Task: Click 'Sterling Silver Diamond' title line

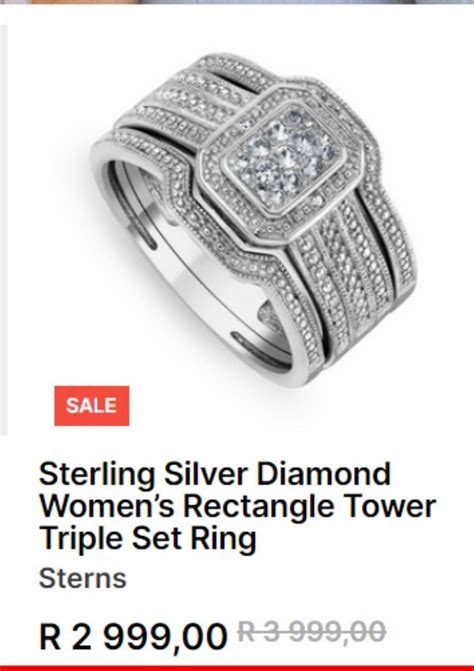Action: [215, 473]
